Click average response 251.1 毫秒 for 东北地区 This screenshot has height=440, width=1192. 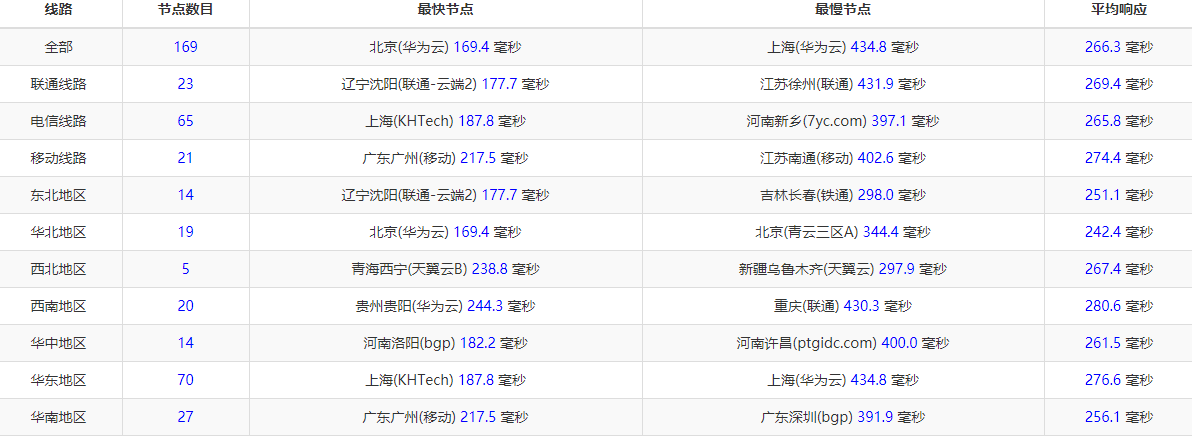coord(1119,195)
